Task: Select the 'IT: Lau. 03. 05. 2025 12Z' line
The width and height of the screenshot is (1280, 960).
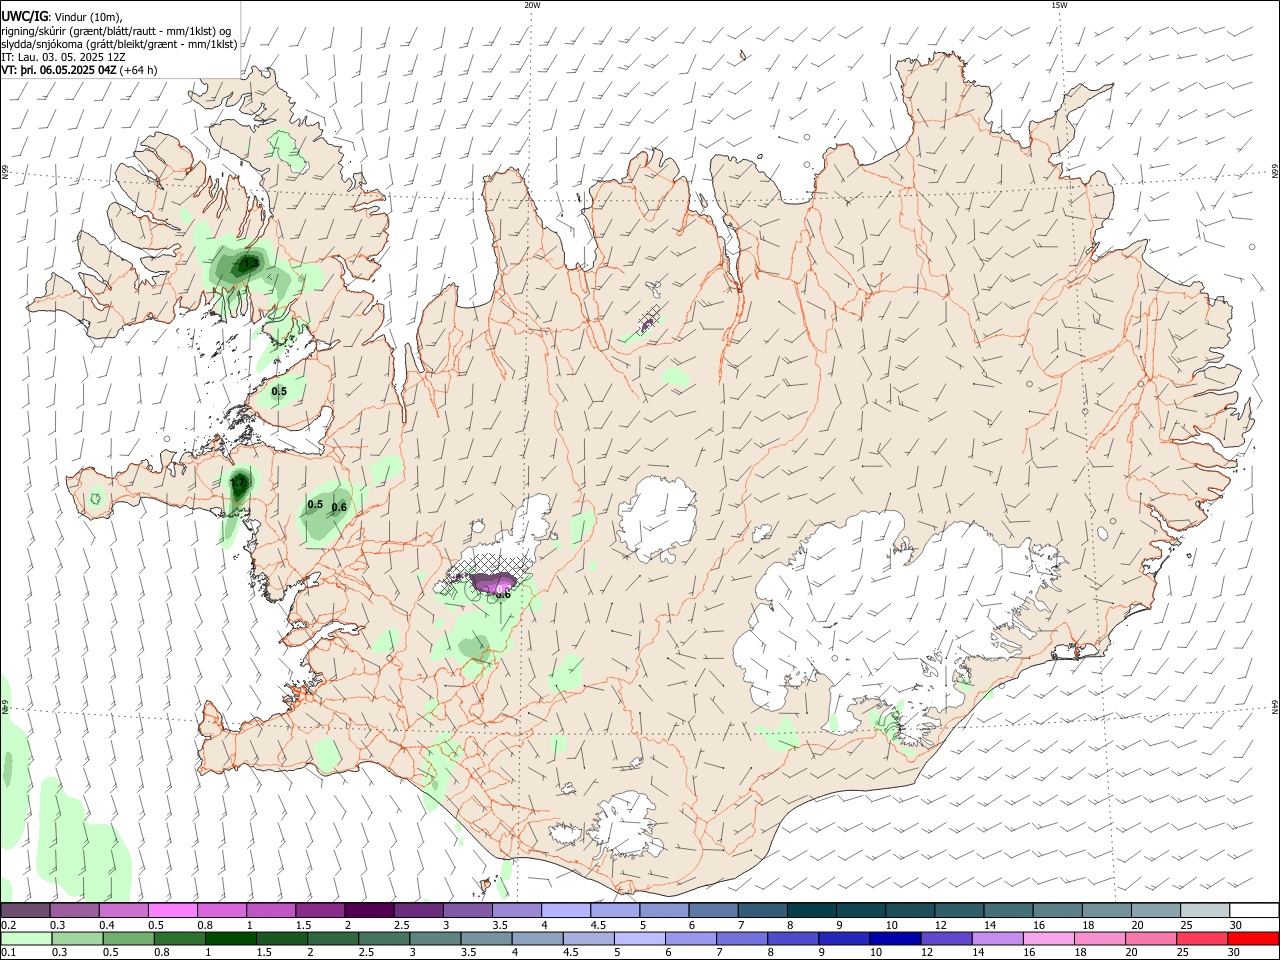Action: click(x=63, y=57)
